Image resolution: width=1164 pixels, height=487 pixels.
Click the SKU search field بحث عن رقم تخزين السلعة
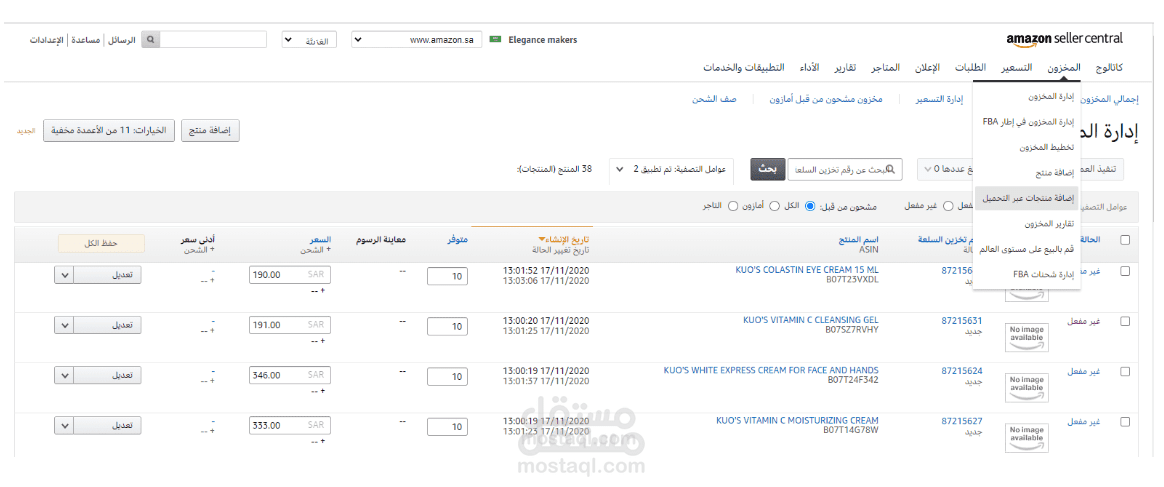[x=845, y=169]
